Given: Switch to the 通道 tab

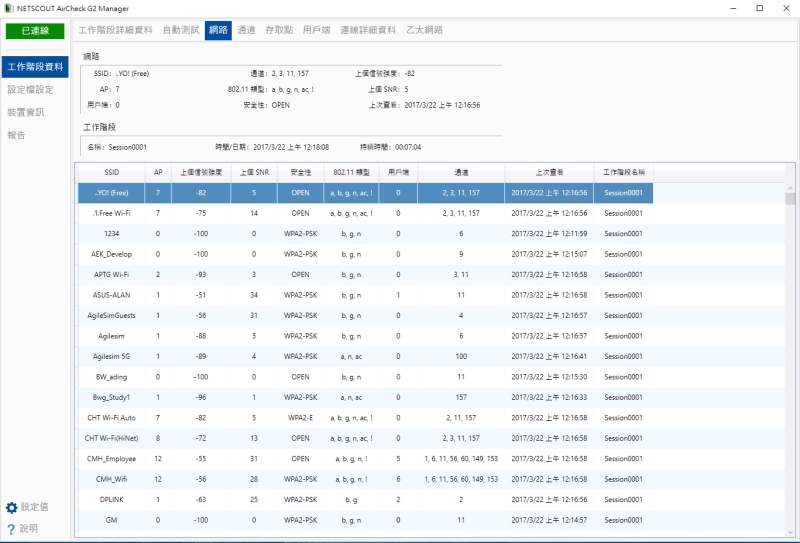Looking at the screenshot, I should click(246, 31).
